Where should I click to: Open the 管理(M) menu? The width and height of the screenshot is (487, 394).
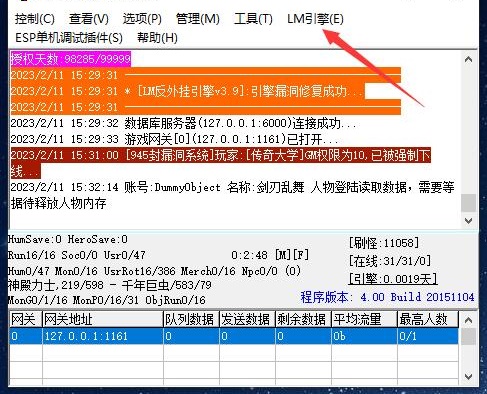click(198, 19)
